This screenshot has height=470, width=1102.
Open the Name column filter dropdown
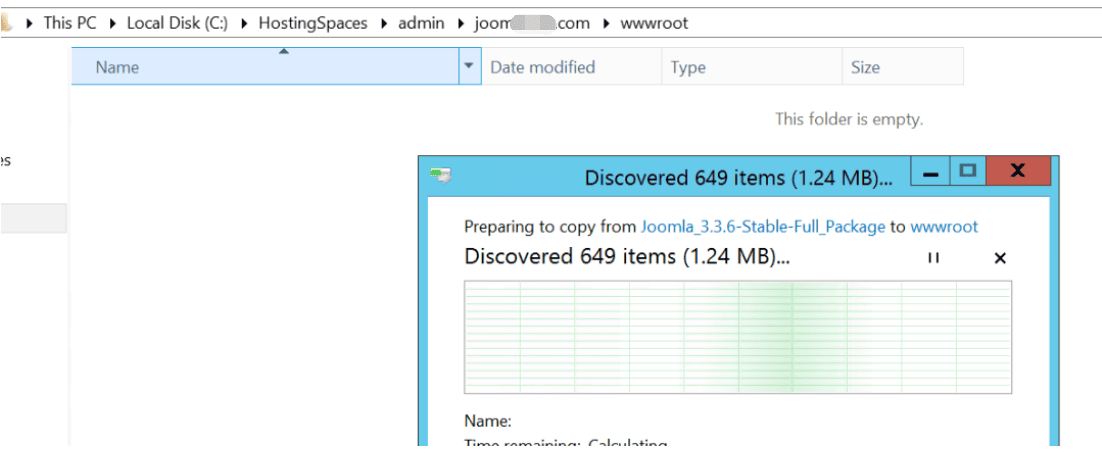coord(469,67)
